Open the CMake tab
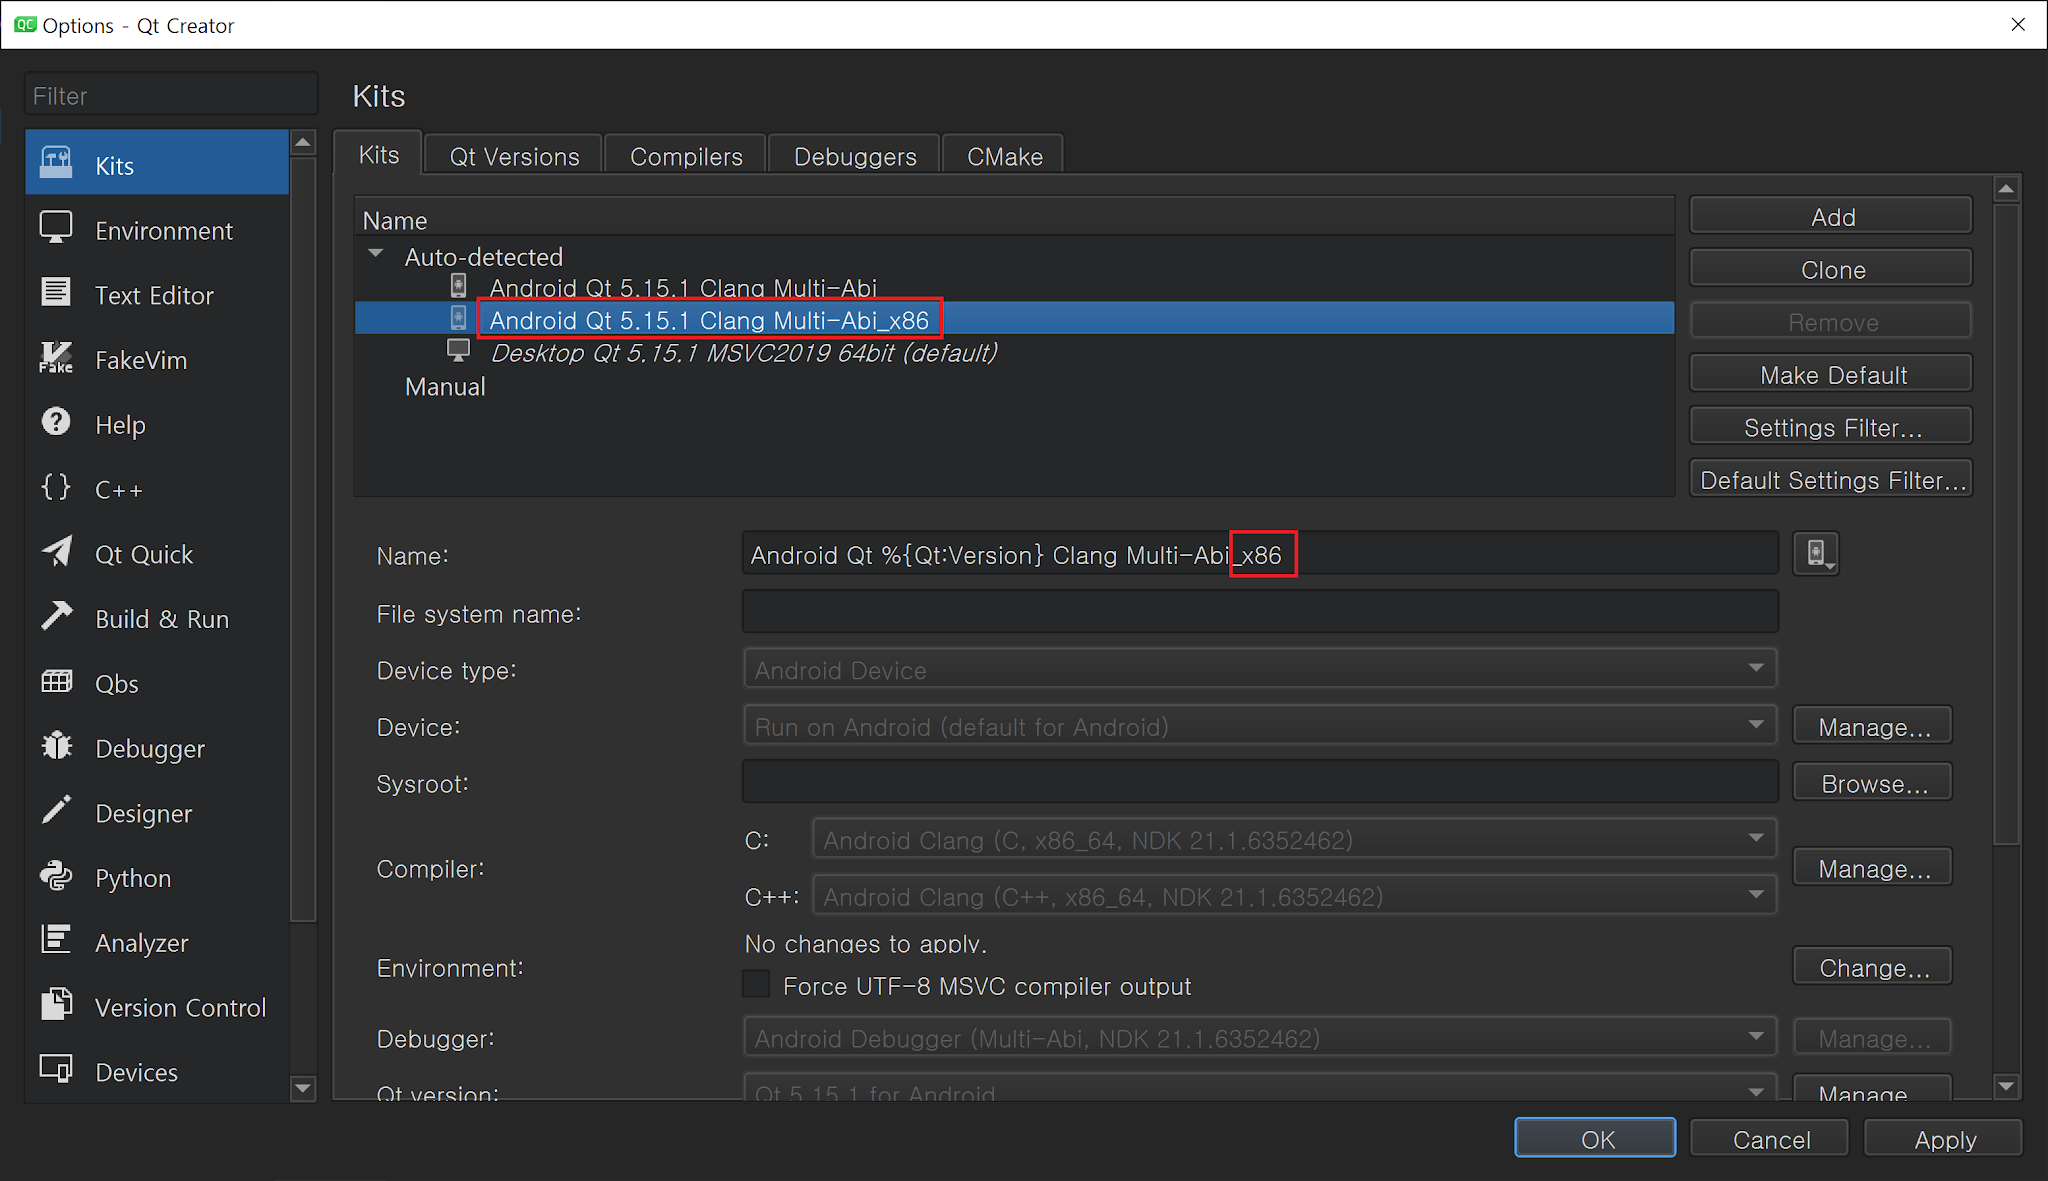Screen dimensions: 2048x1181 1004,156
